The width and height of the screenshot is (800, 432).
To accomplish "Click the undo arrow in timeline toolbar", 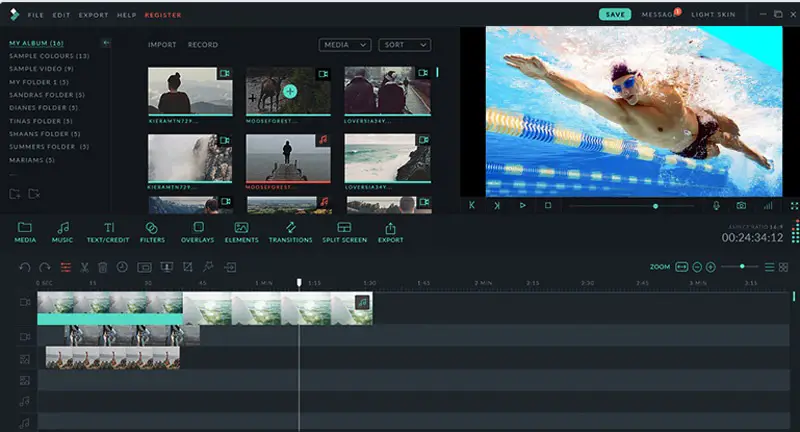I will click(x=25, y=268).
